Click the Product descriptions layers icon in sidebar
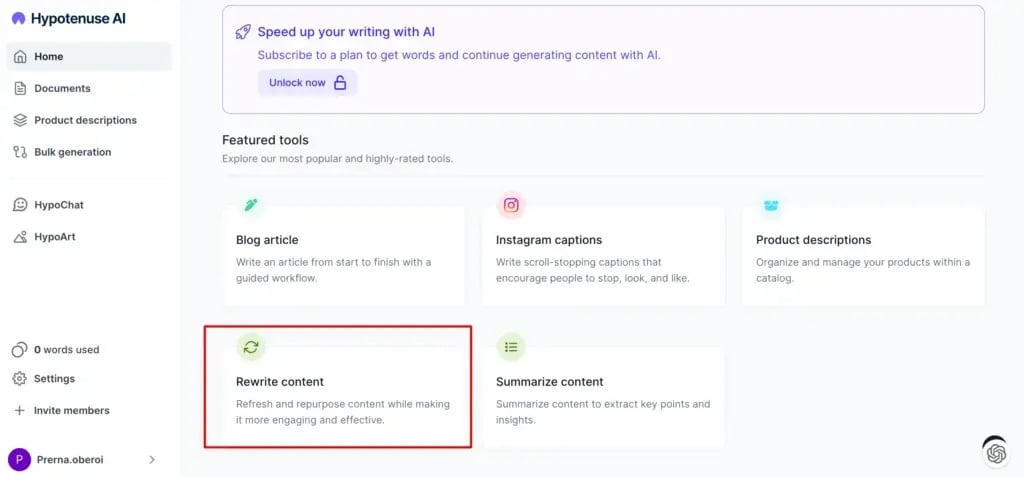Screen dimensions: 1024x477 20,120
